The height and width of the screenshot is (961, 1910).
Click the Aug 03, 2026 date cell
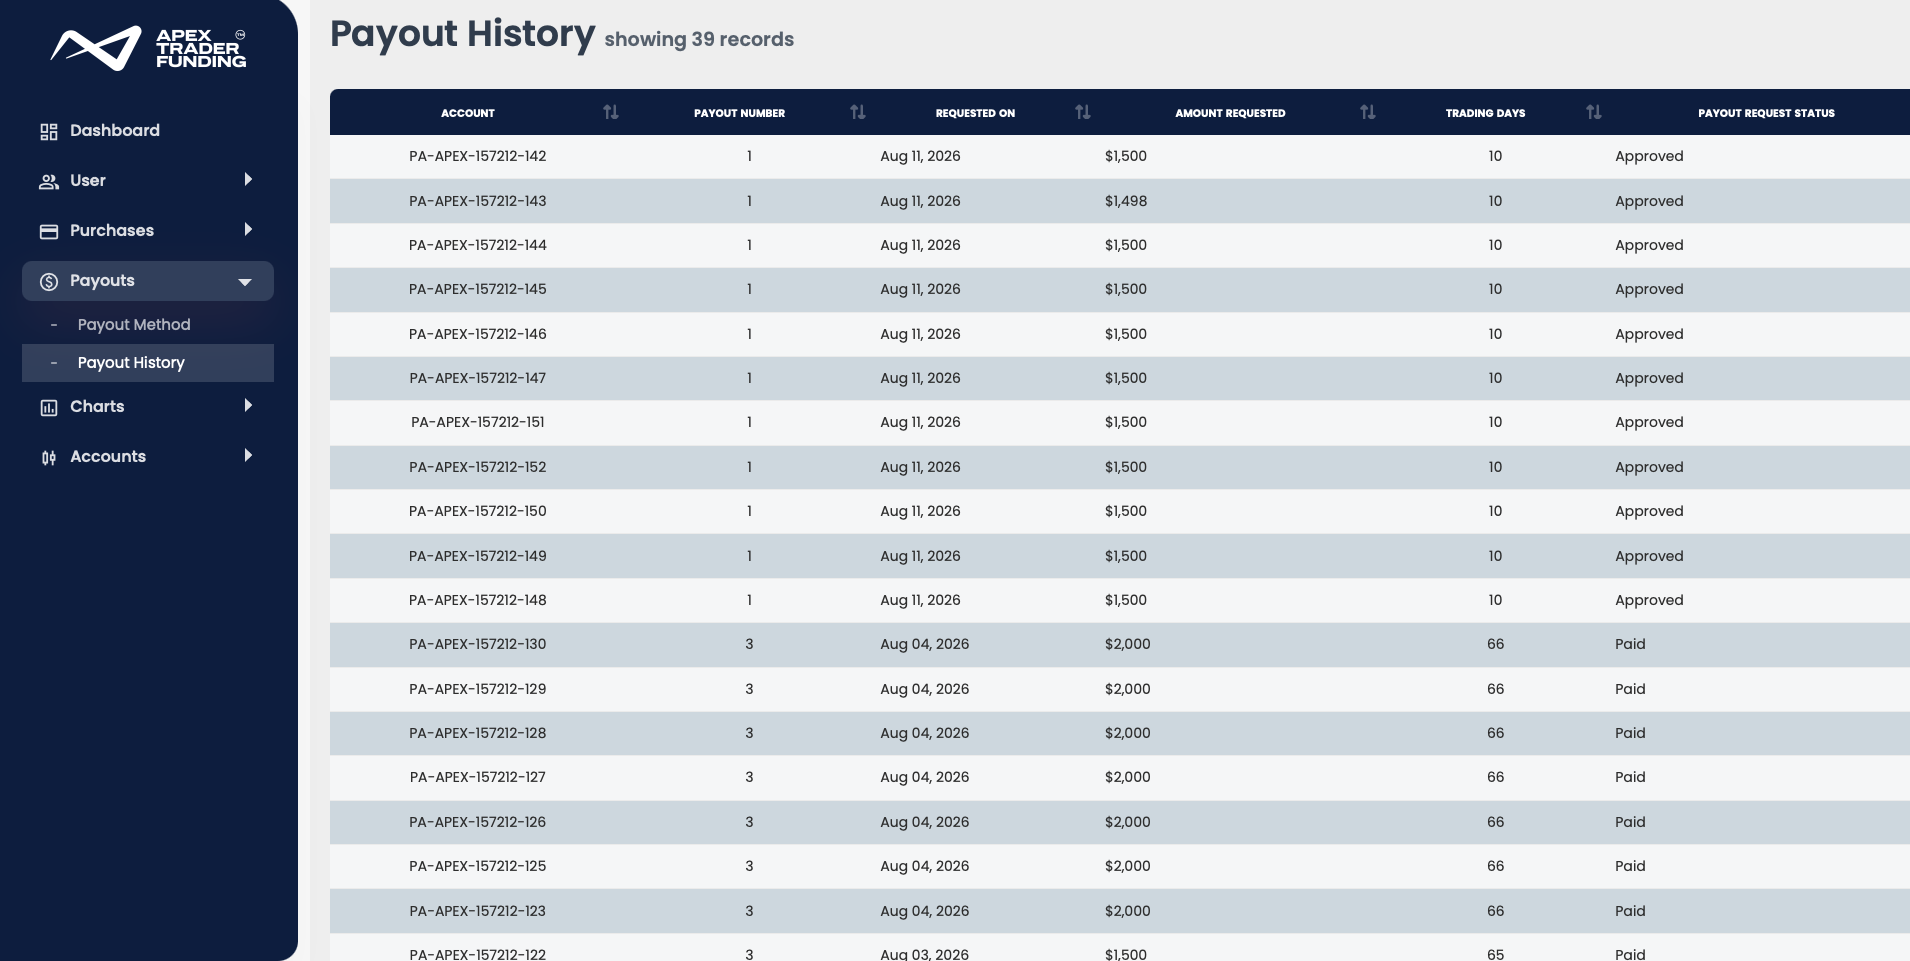point(925,954)
